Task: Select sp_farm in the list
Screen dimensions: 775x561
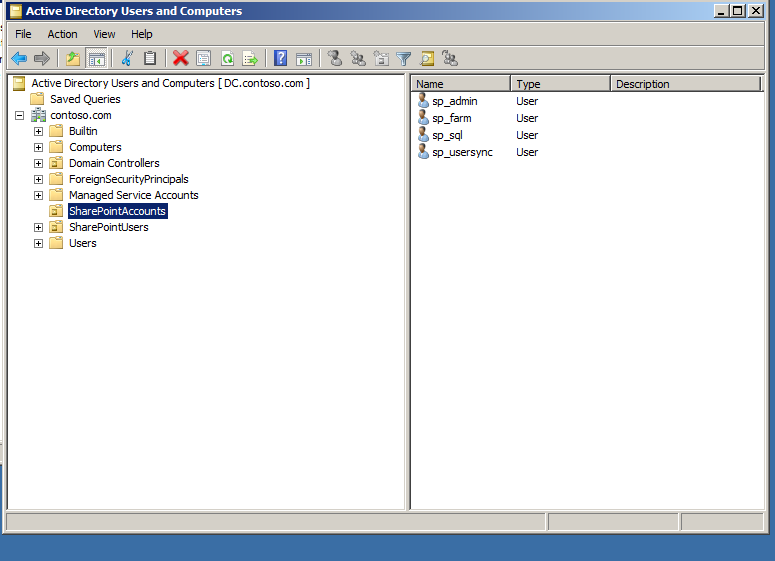Action: pos(452,118)
